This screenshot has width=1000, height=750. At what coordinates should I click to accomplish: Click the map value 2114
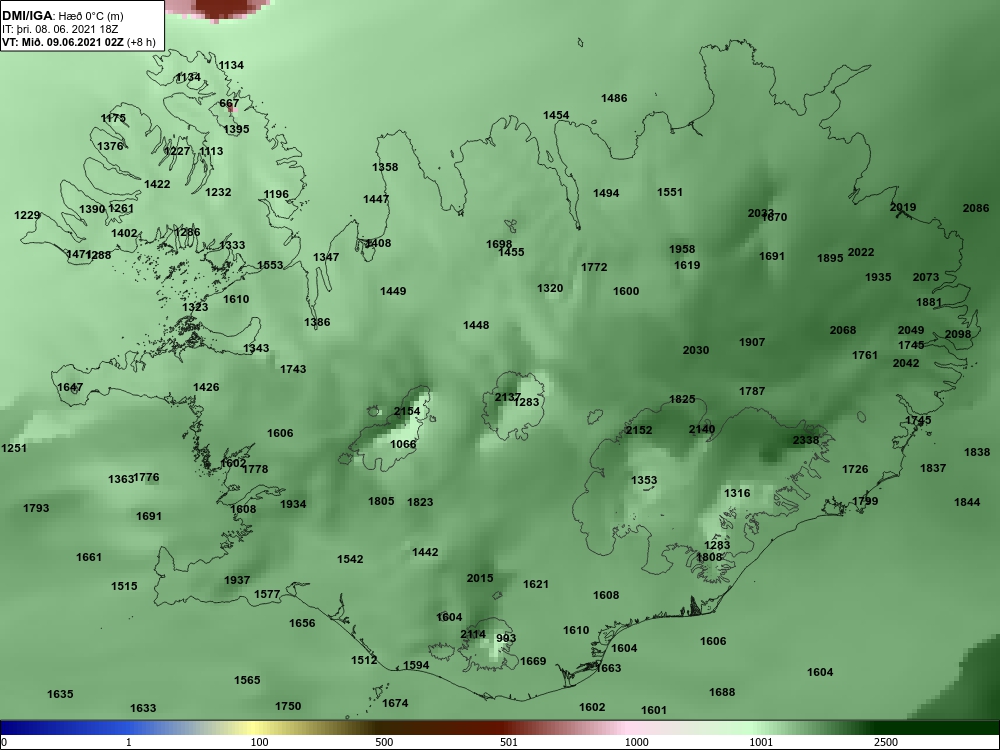click(473, 635)
